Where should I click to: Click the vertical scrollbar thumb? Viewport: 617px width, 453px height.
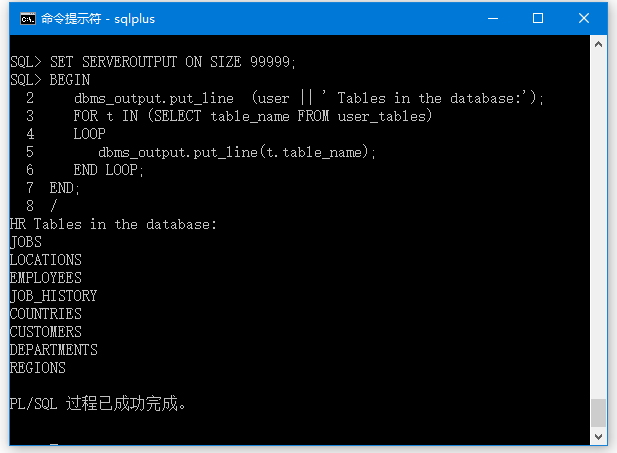(599, 413)
